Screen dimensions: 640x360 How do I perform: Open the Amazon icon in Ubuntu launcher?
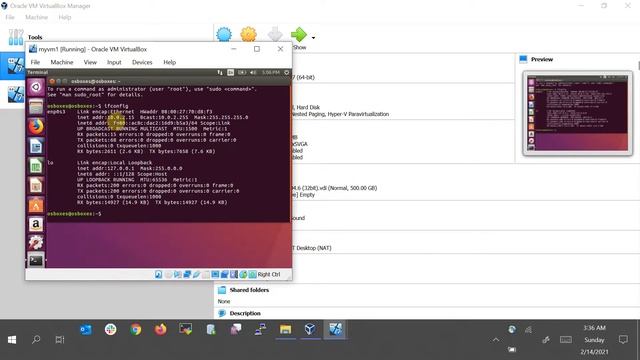pos(36,224)
